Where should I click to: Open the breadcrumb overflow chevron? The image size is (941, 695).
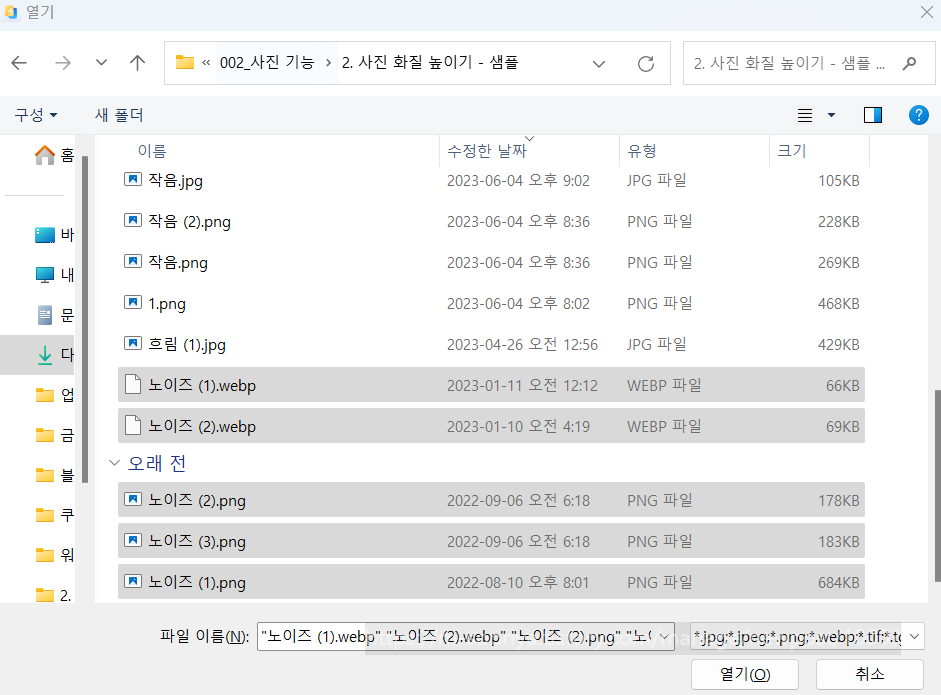point(206,62)
